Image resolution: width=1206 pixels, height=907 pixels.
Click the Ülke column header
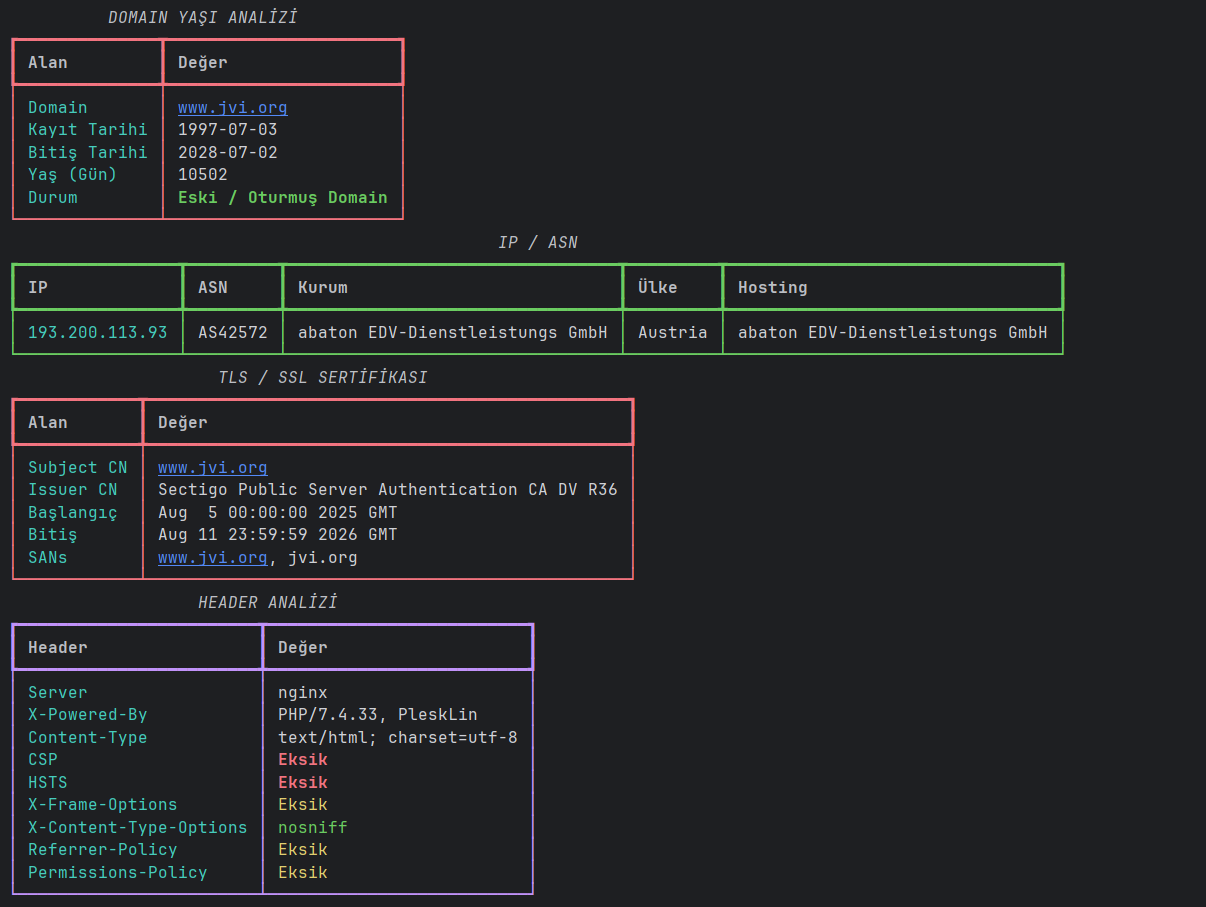coord(658,287)
